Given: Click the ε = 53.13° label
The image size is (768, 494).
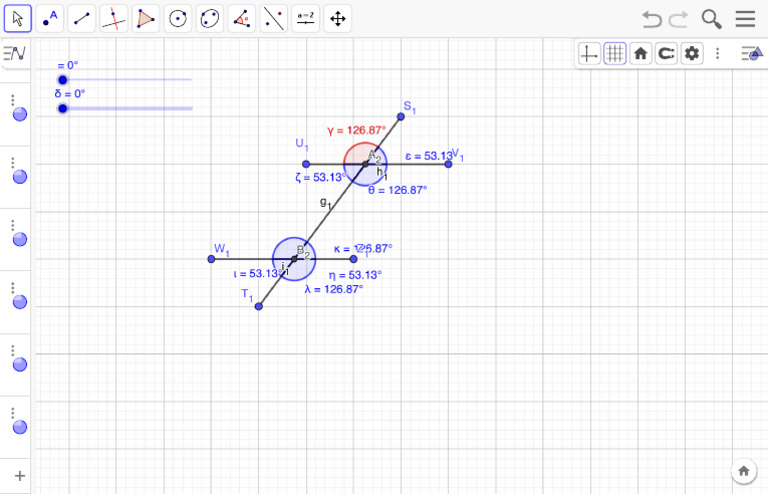Looking at the screenshot, I should coord(429,156).
